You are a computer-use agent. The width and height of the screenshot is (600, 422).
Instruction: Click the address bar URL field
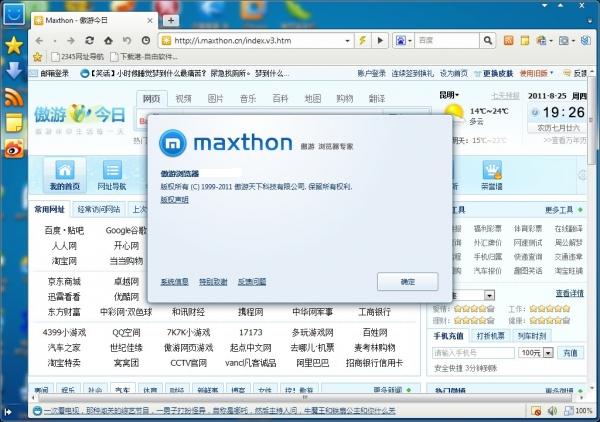[x=257, y=41]
